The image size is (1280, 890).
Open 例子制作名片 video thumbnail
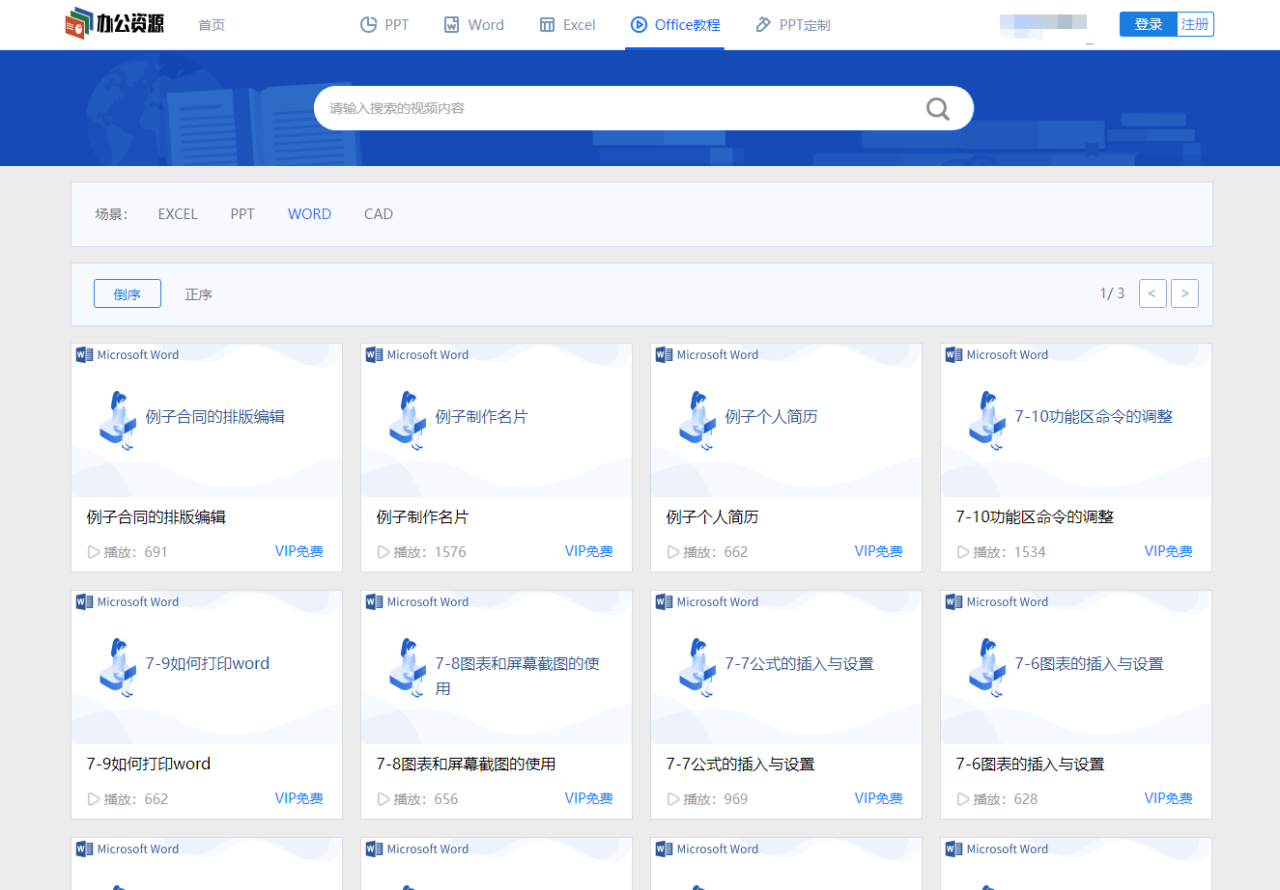click(496, 420)
